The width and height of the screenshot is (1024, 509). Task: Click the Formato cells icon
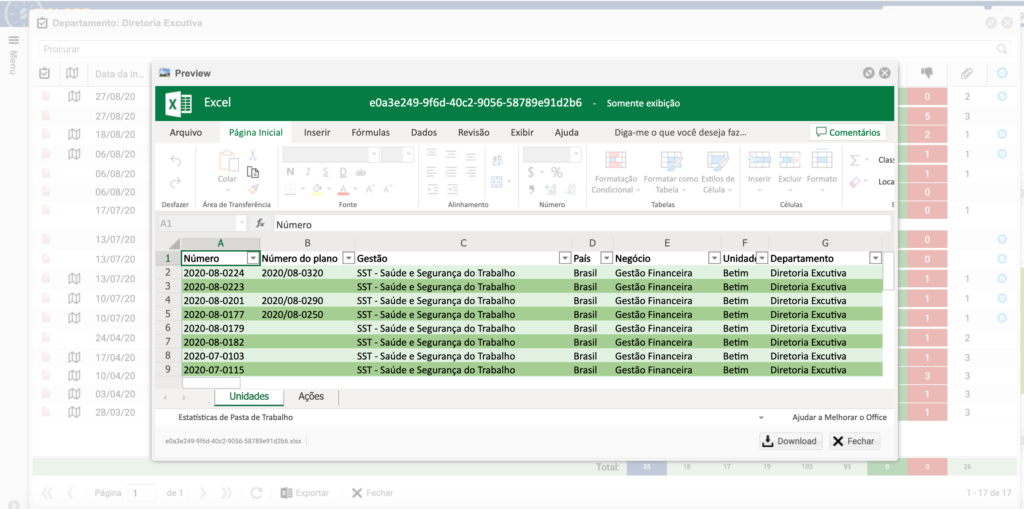822,159
